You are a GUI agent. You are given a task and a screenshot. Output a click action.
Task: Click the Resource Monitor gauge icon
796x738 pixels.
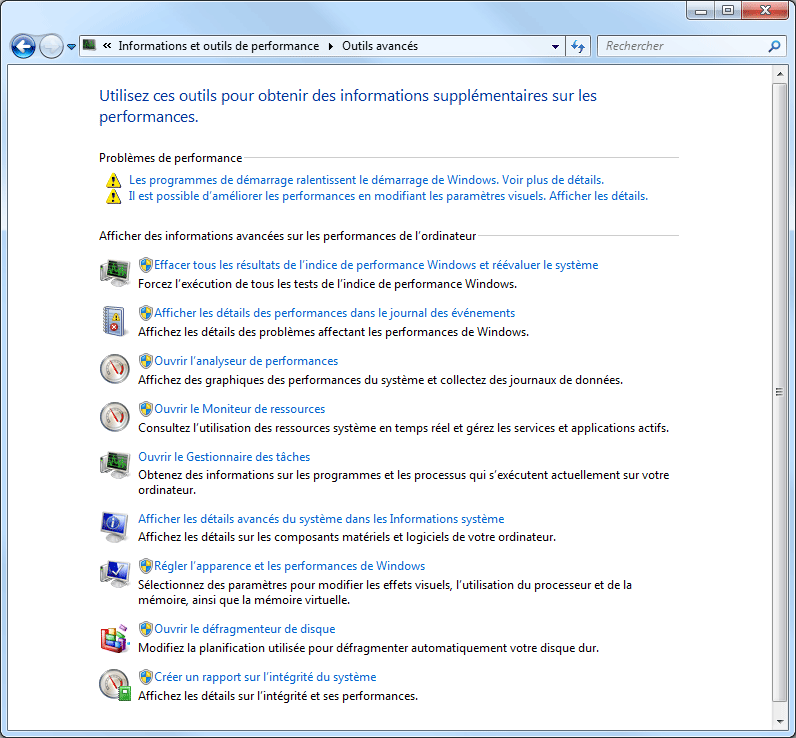[x=115, y=417]
